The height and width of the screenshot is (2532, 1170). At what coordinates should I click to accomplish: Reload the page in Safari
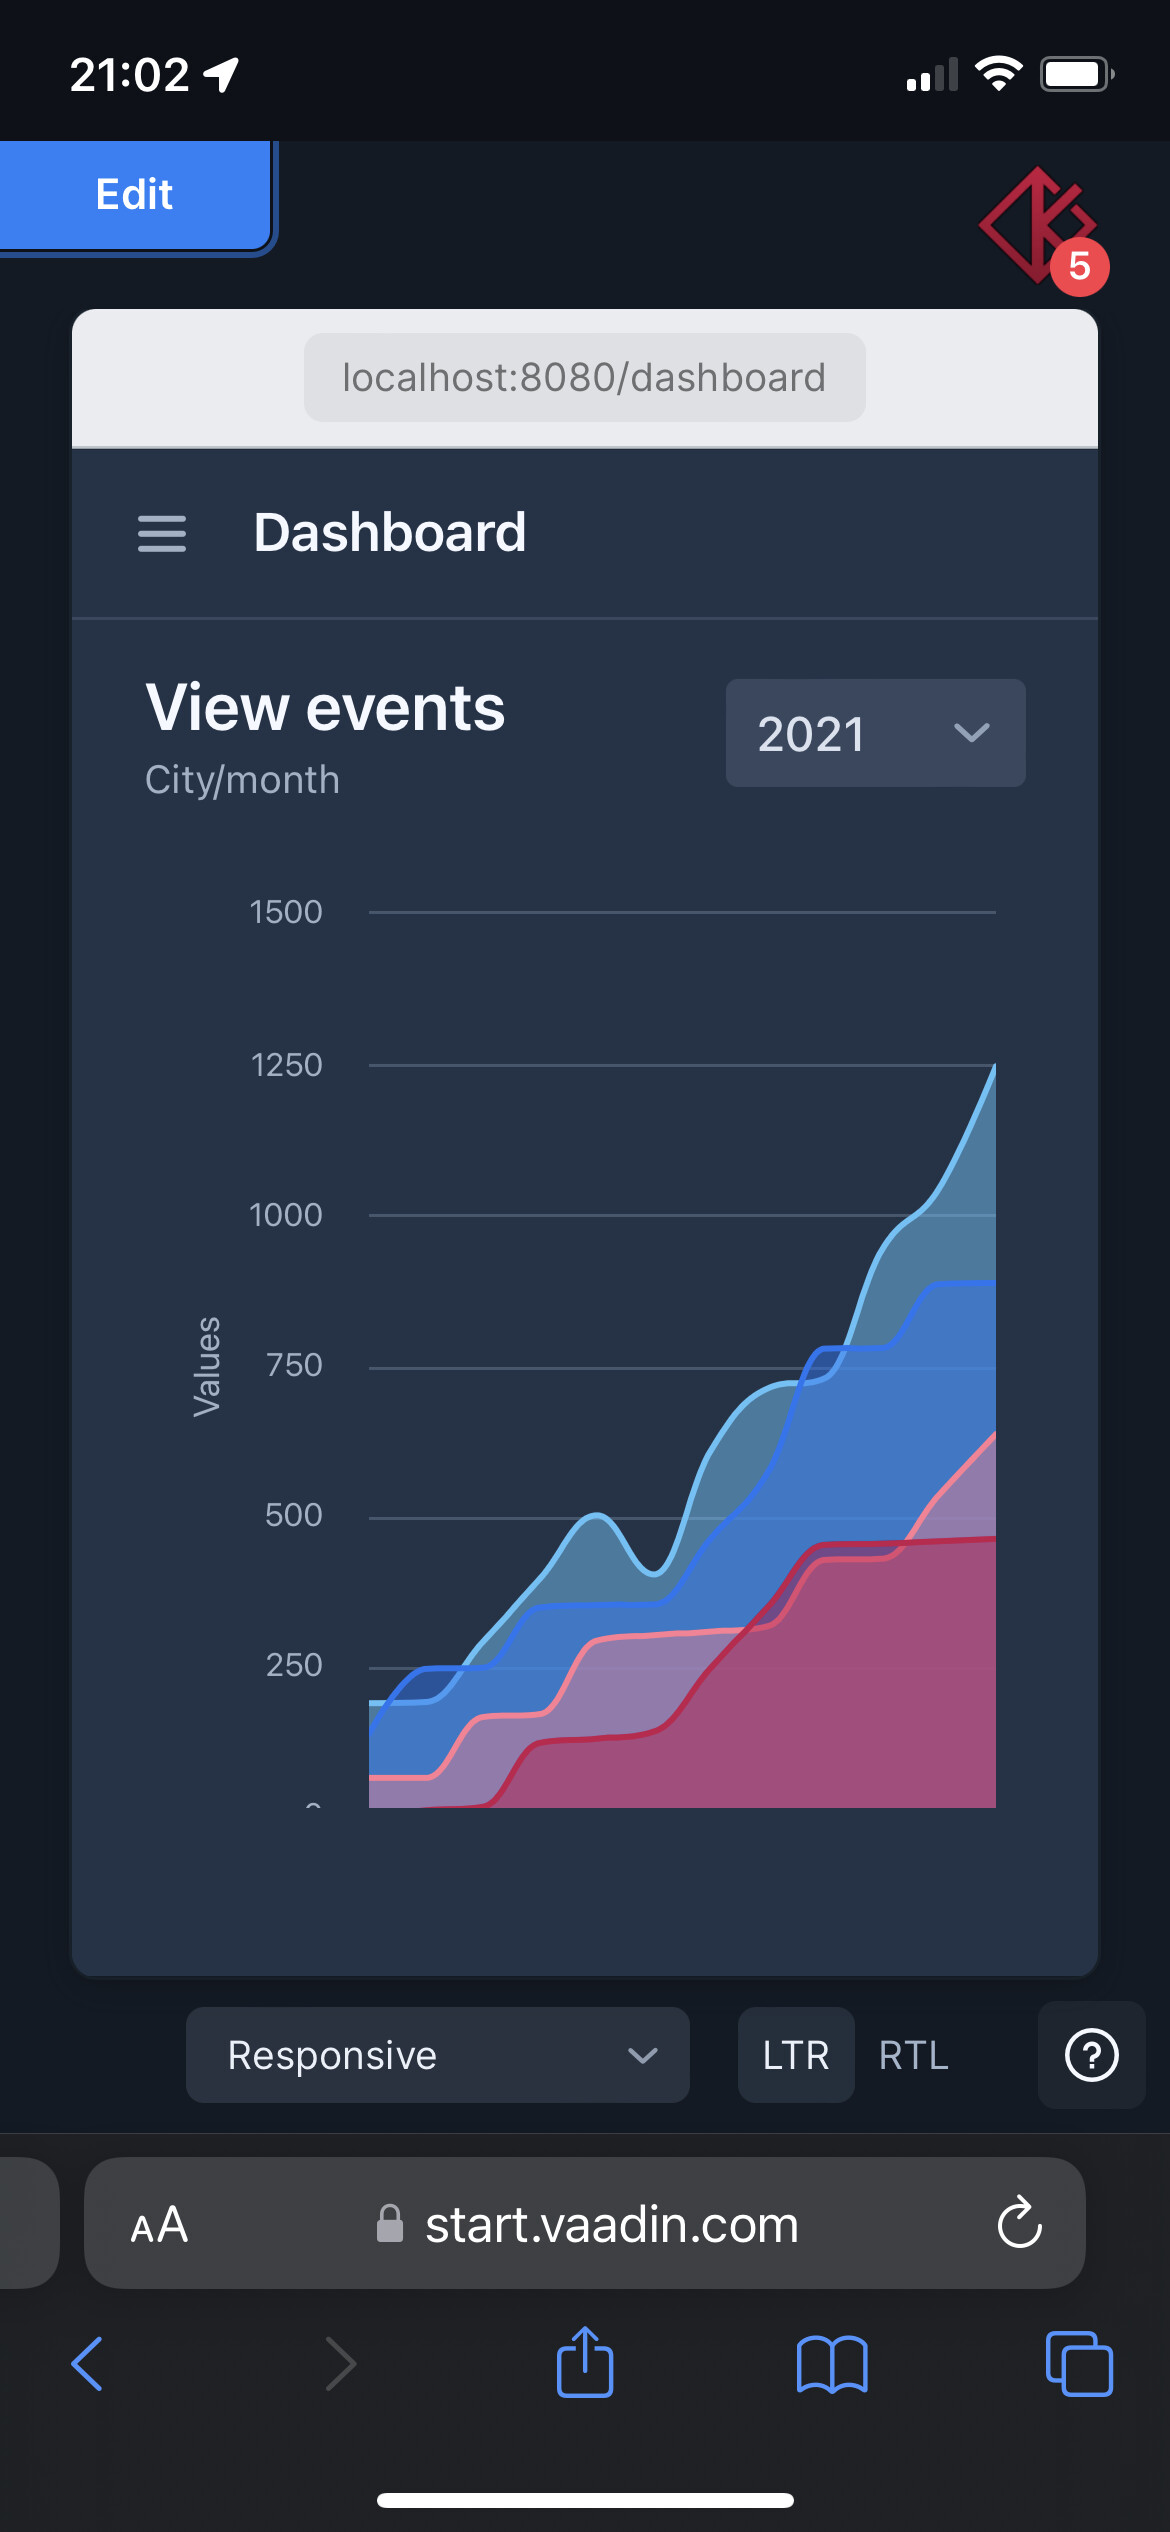pyautogui.click(x=1019, y=2223)
